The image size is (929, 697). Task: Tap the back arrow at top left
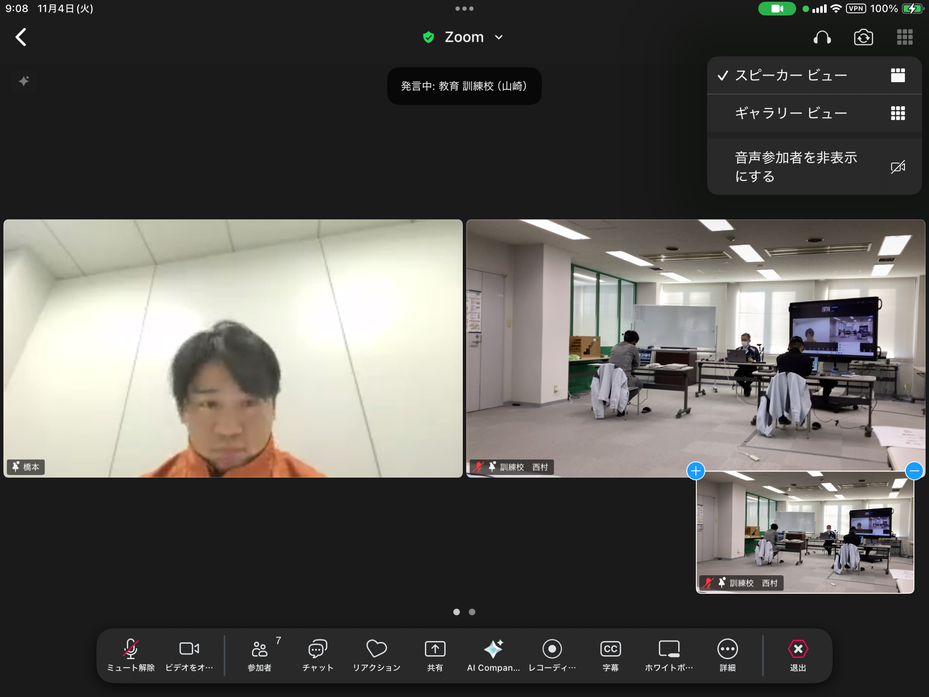click(21, 37)
